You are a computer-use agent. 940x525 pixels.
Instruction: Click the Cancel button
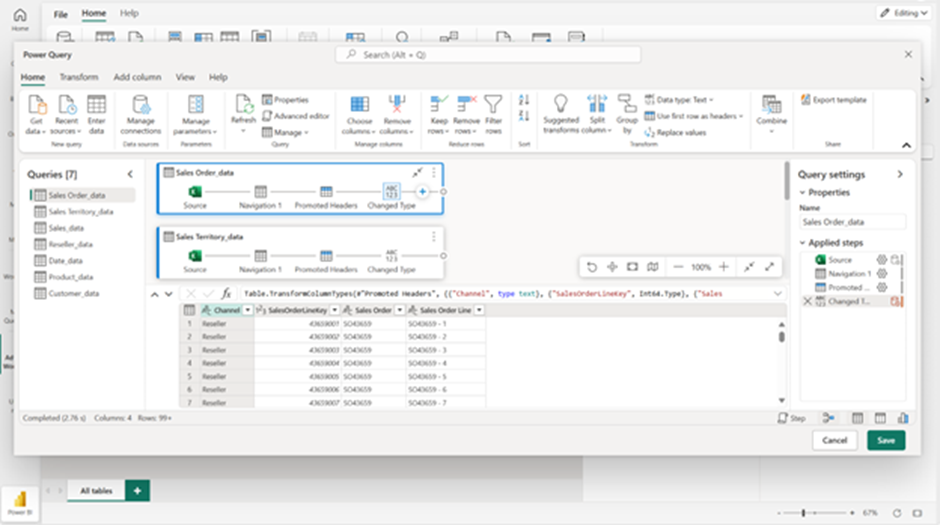pyautogui.click(x=834, y=440)
